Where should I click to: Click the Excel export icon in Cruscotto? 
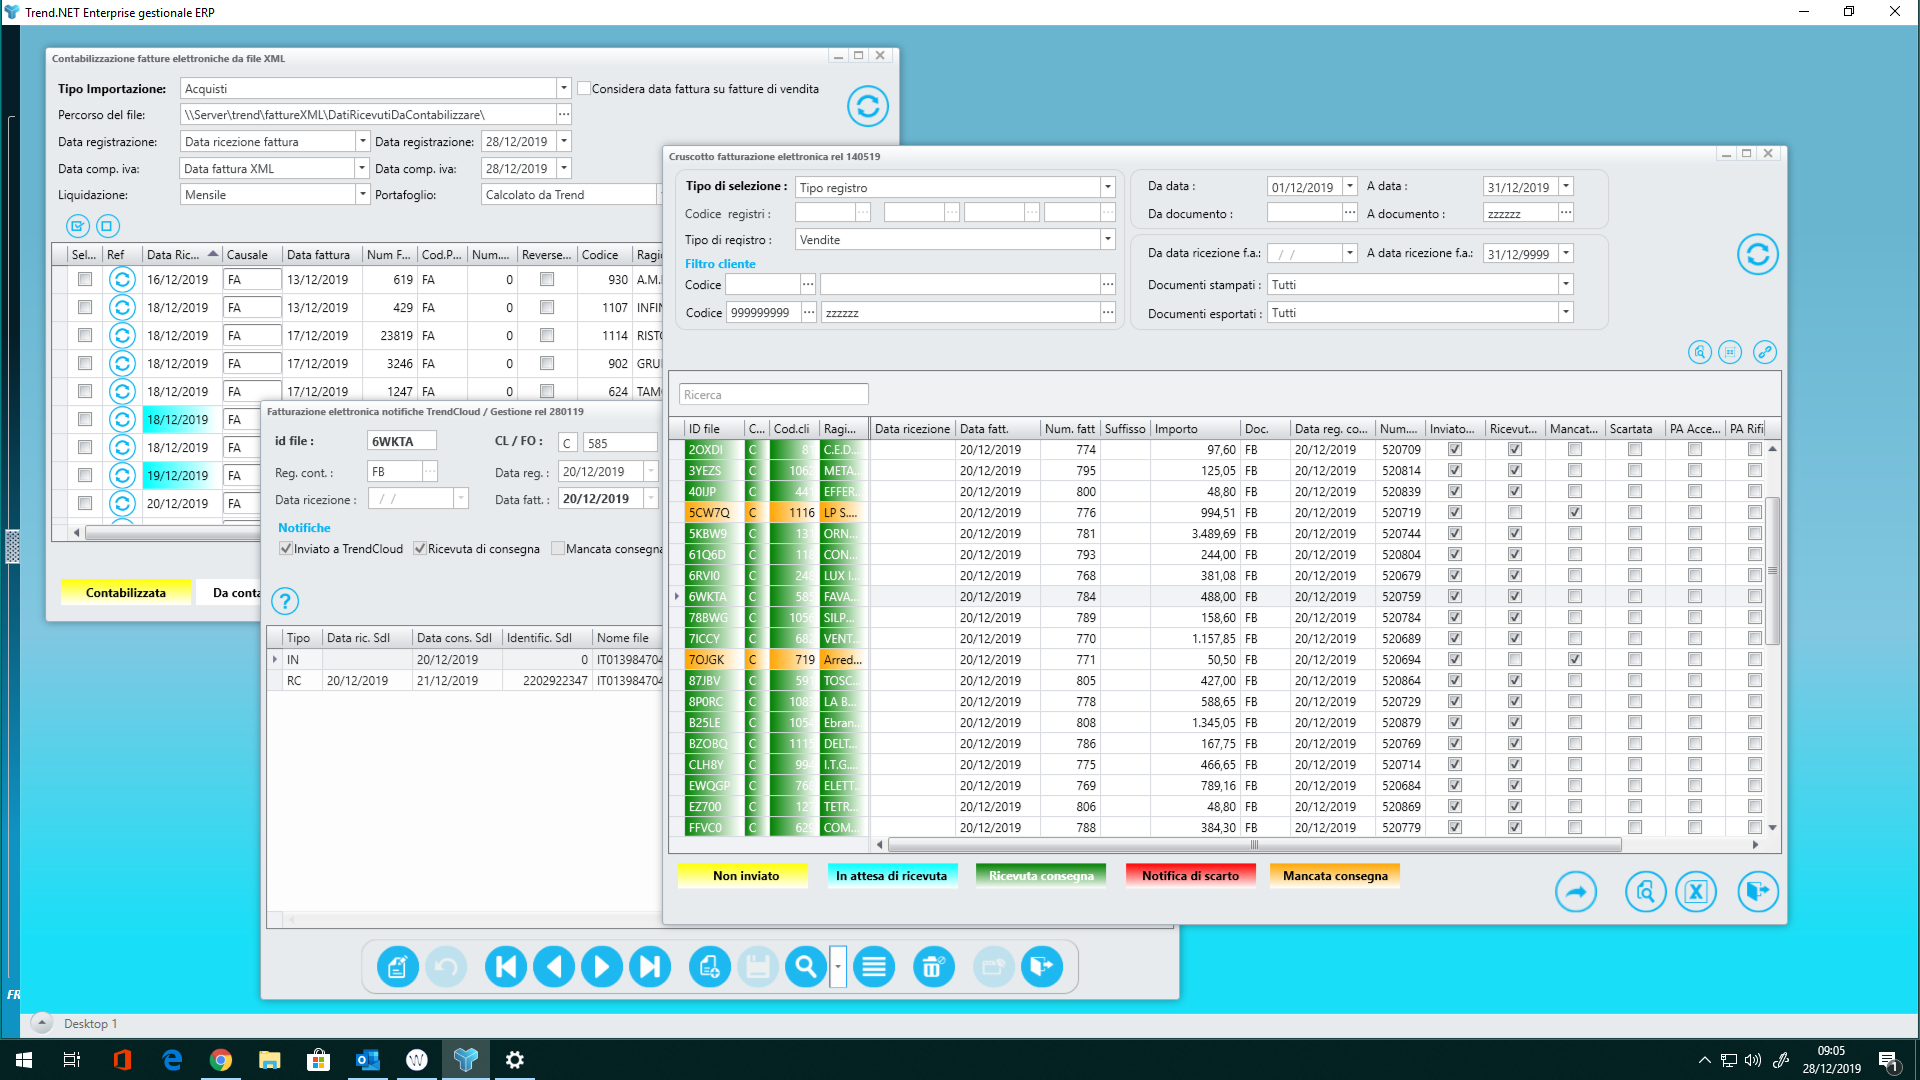1696,892
